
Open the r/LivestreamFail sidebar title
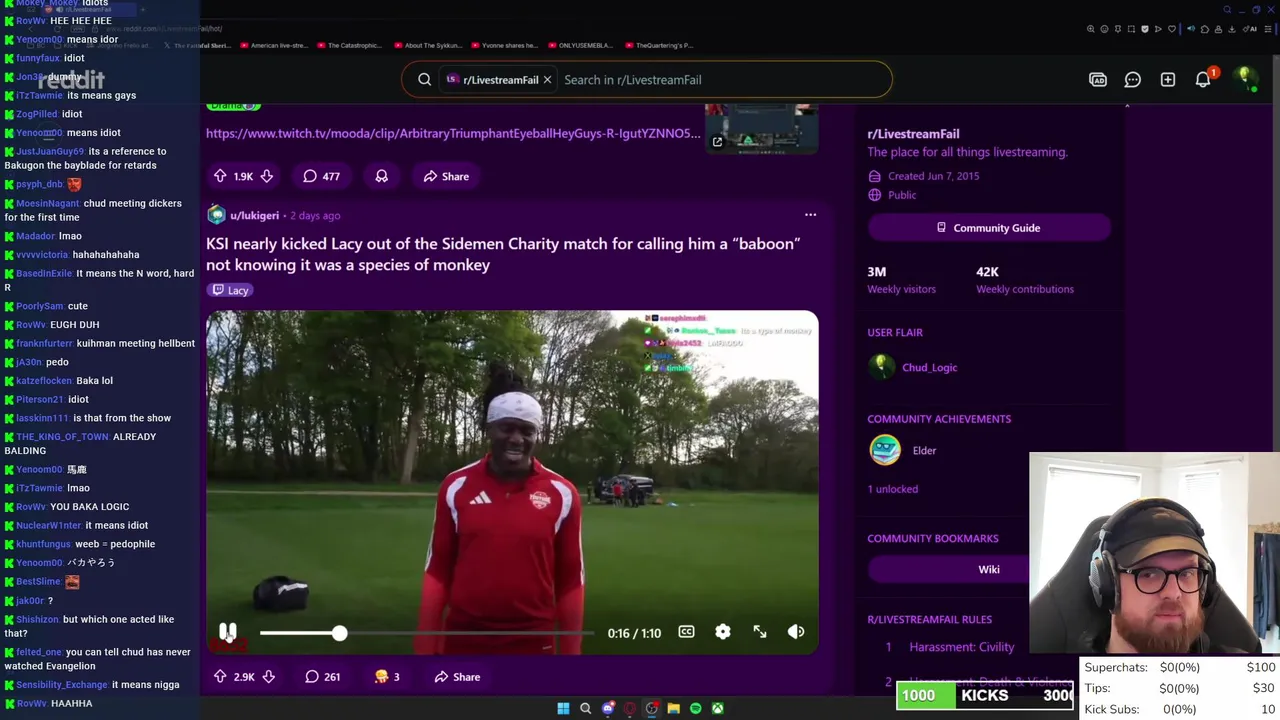click(x=913, y=133)
